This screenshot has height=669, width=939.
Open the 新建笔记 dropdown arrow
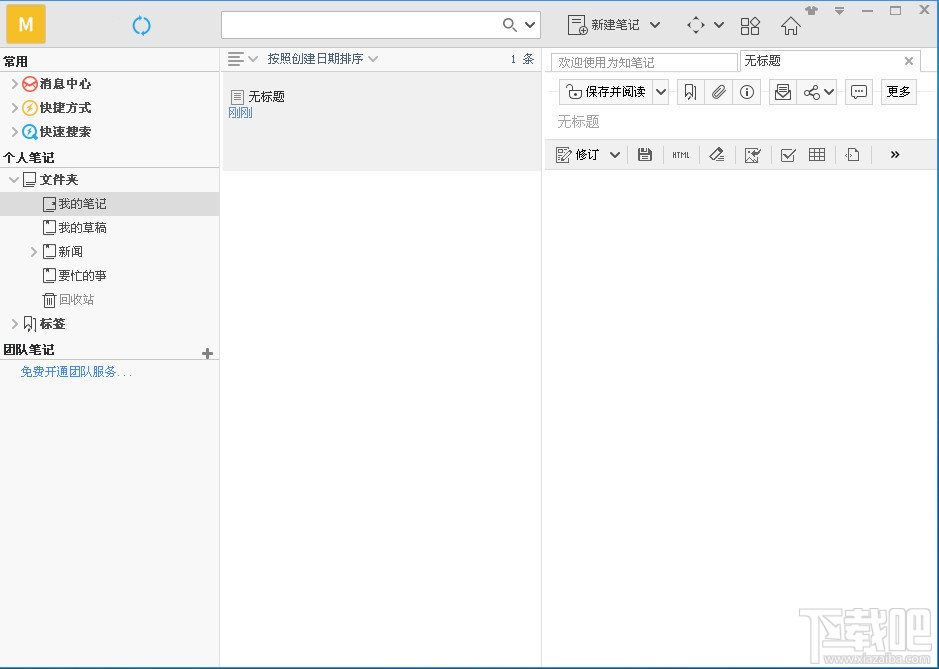tap(655, 25)
